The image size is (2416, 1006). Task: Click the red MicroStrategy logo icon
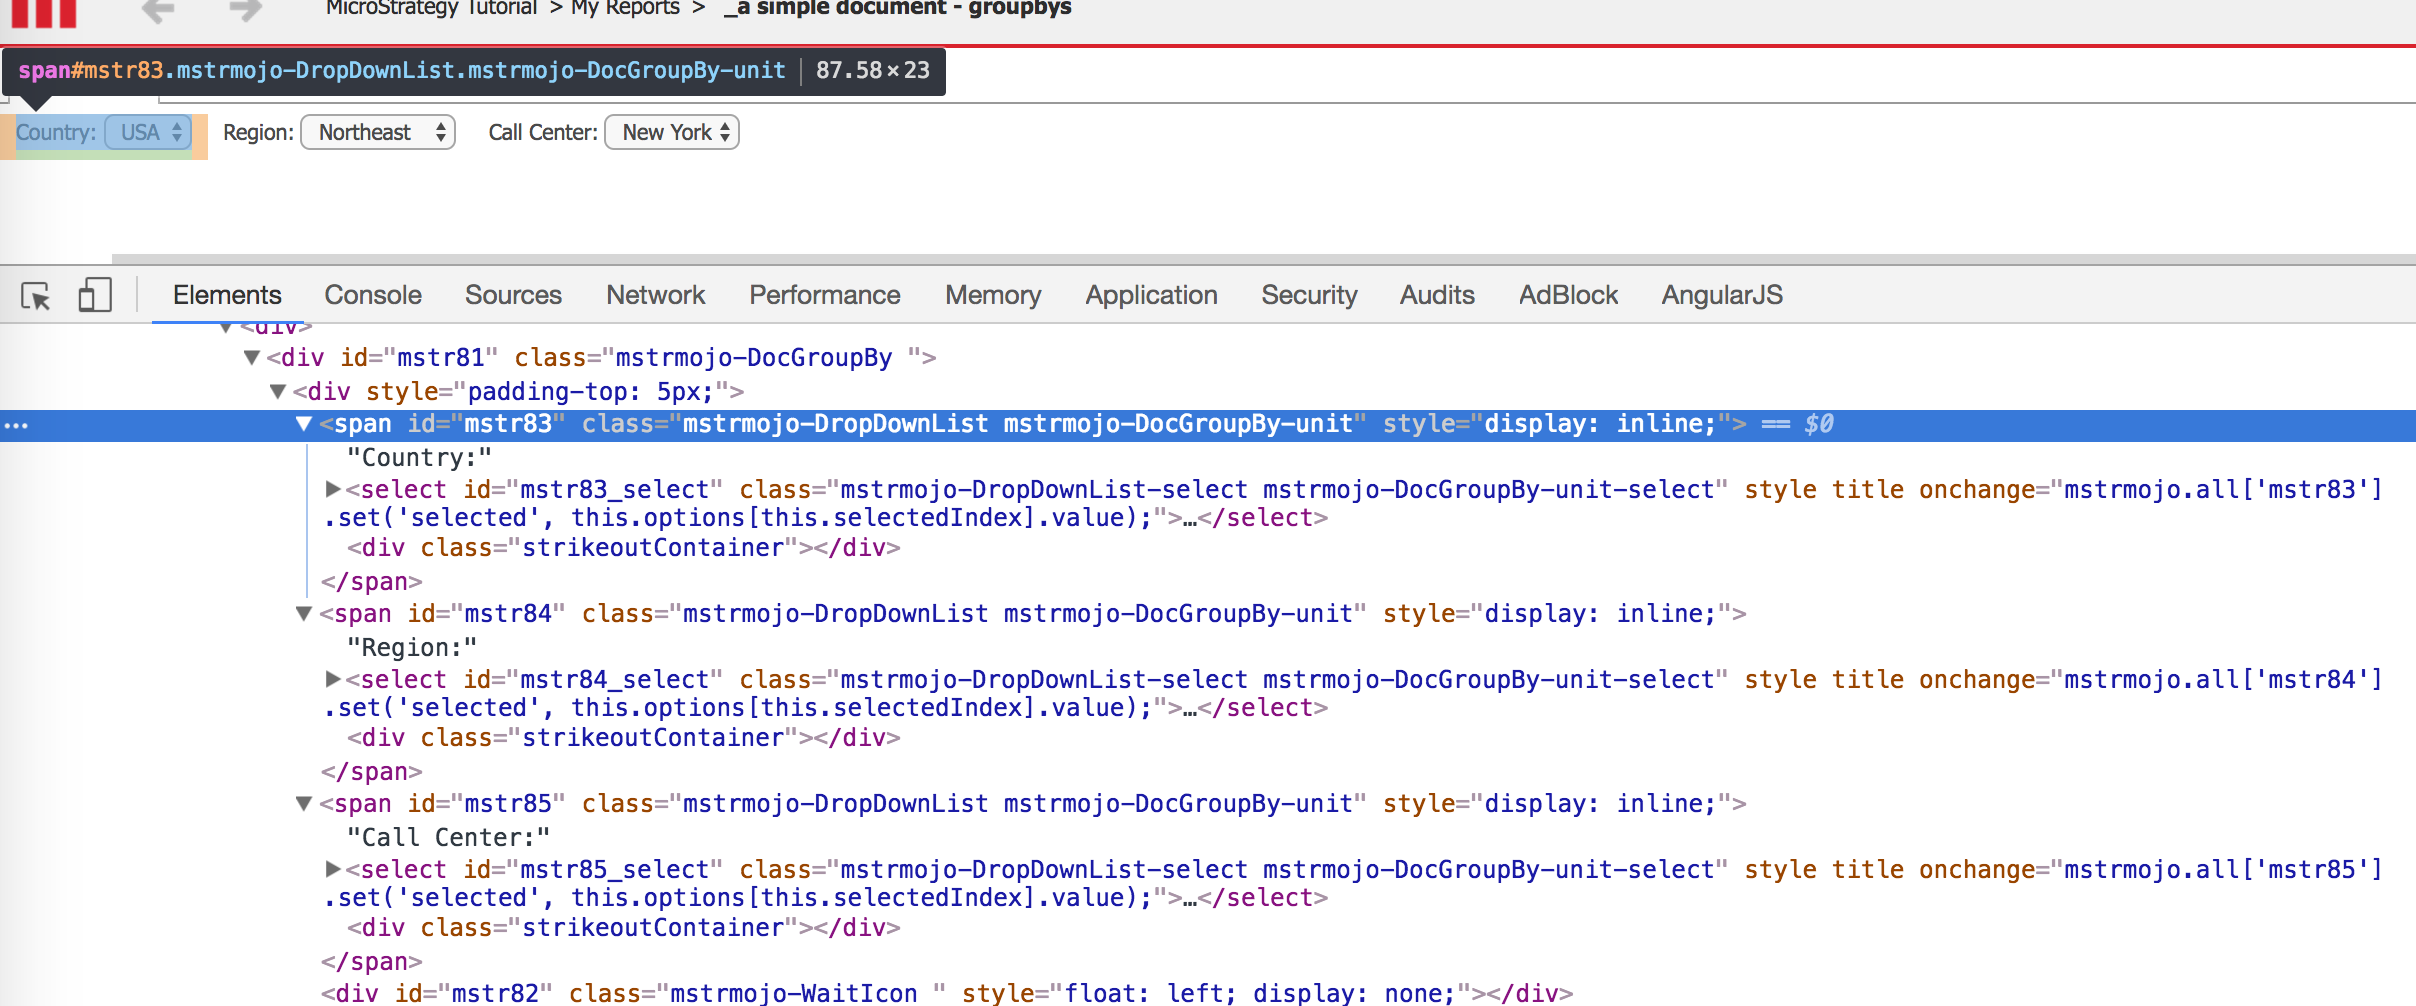click(x=44, y=13)
